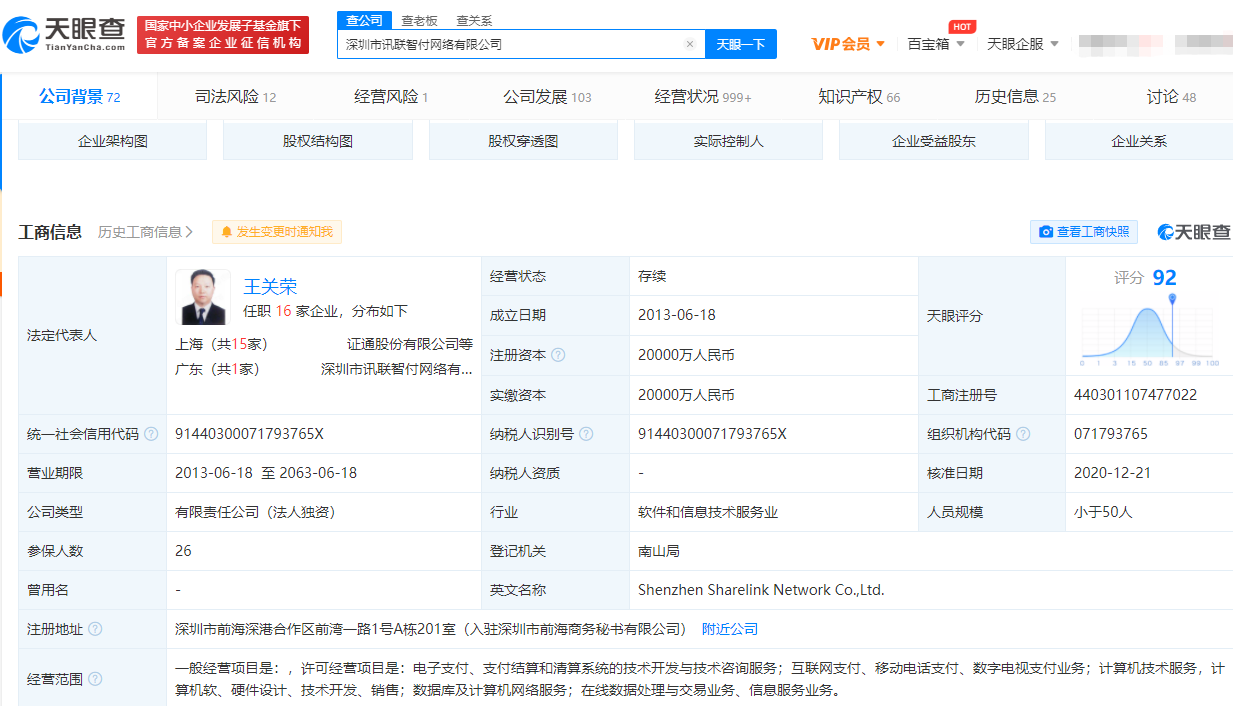This screenshot has height=706, width=1233.
Task: Click help icon next to 纳税人识别号
Action: pyautogui.click(x=586, y=434)
